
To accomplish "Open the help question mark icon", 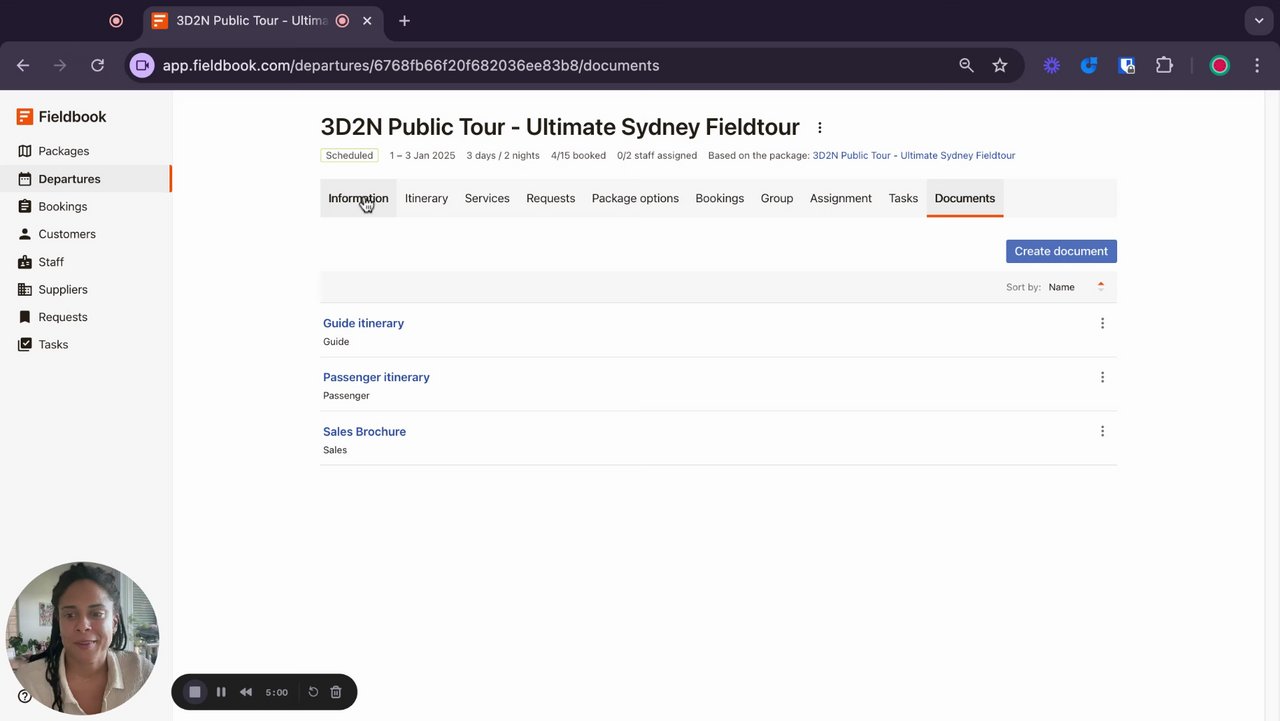I will tap(25, 697).
